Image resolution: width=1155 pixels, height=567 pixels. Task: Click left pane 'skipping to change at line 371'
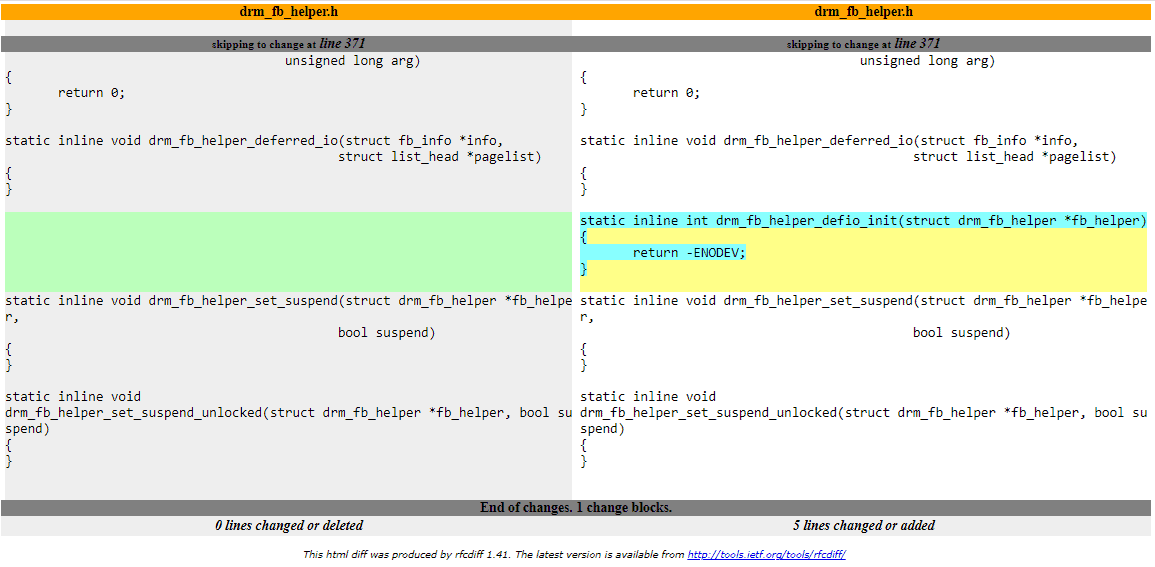pos(288,44)
